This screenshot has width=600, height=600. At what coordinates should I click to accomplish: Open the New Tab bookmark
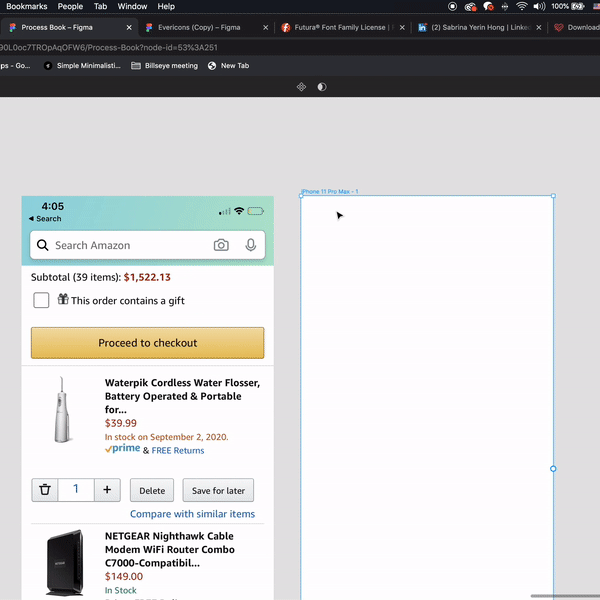228,66
